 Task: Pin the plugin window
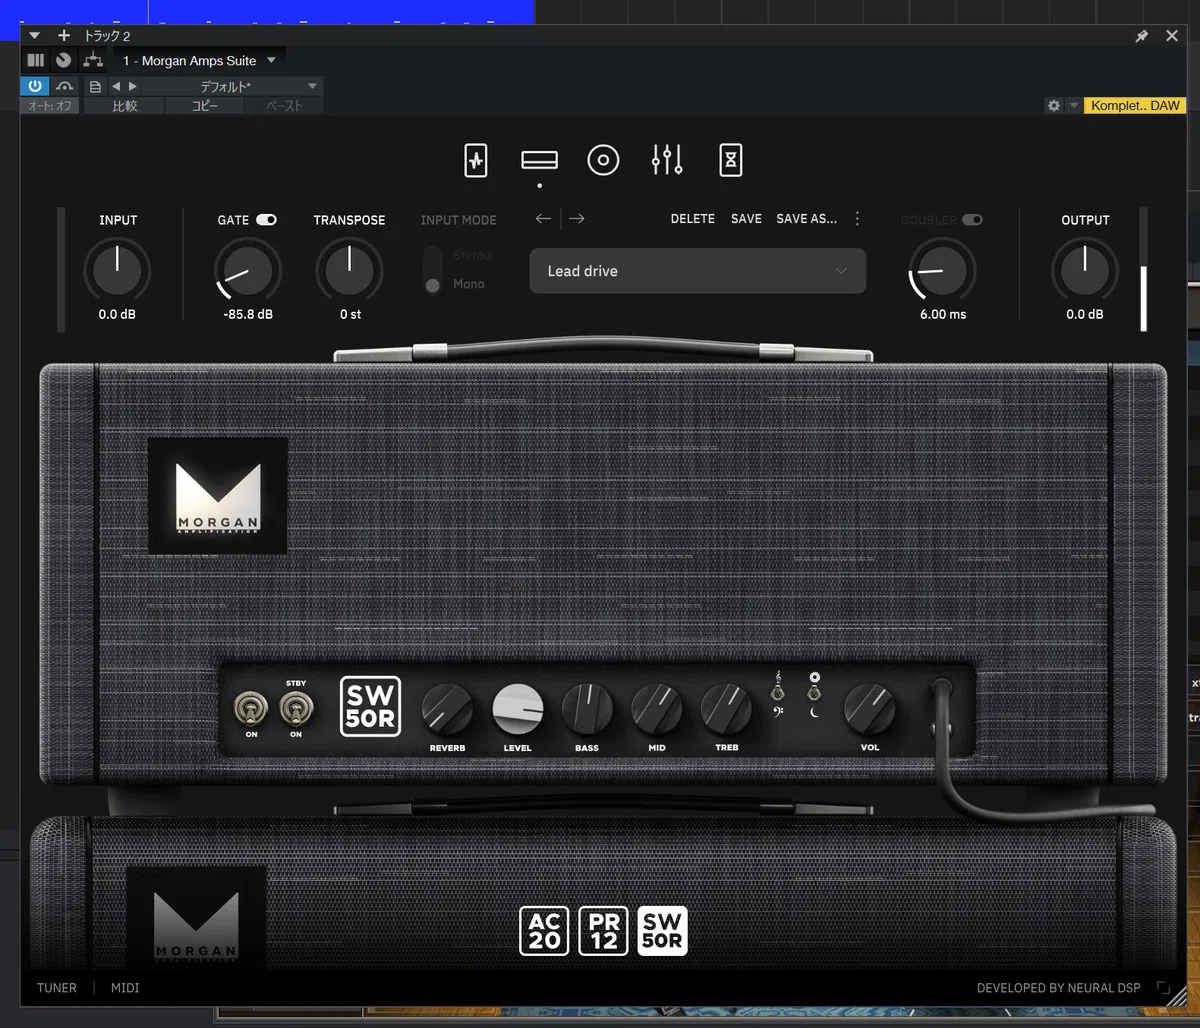(1141, 36)
